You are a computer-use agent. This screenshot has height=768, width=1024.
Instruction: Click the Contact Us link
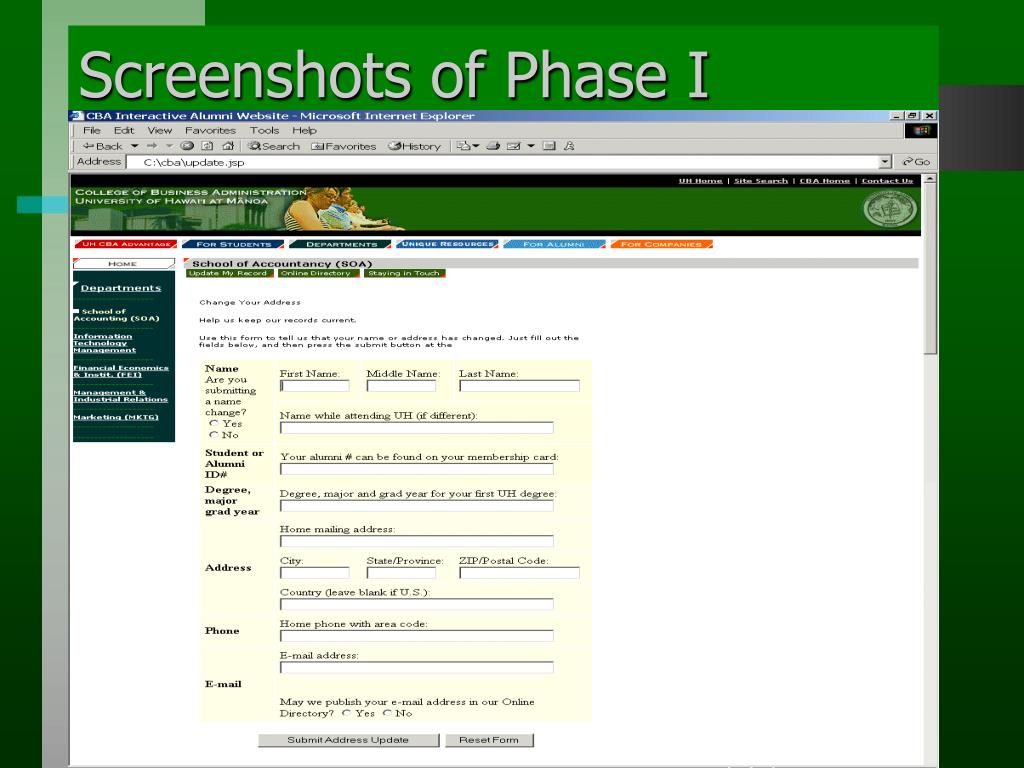click(x=887, y=181)
